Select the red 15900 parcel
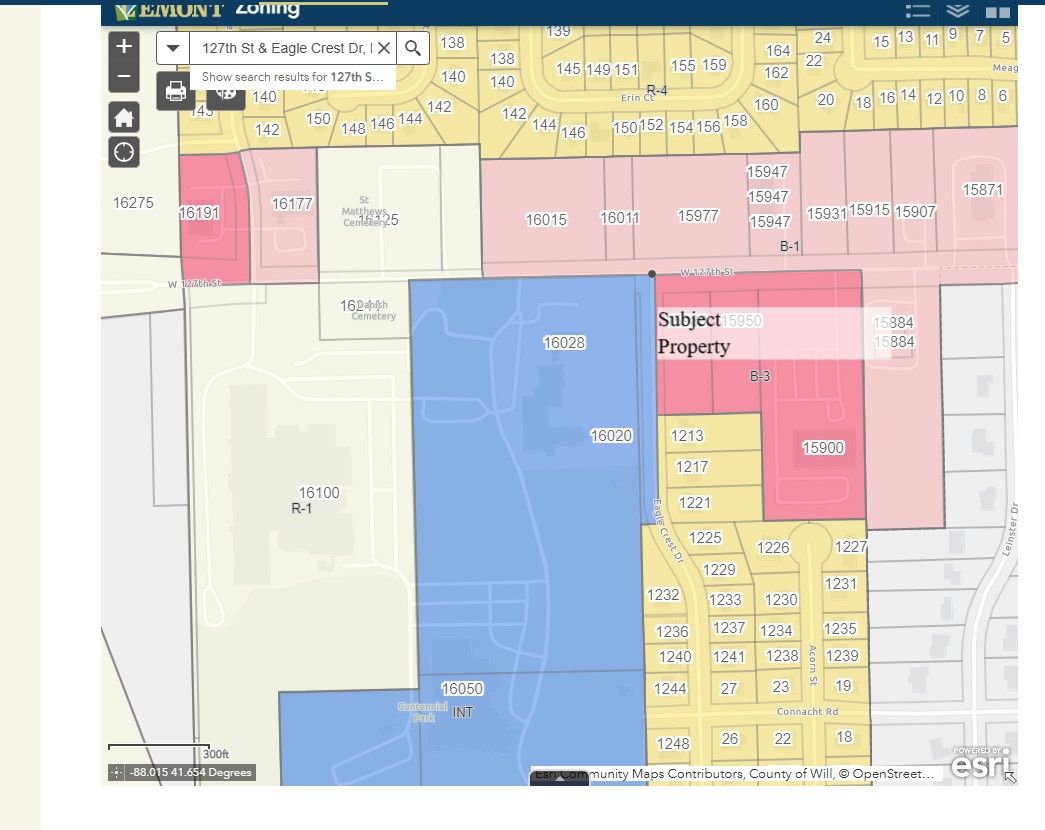The width and height of the screenshot is (1045, 830). [823, 448]
